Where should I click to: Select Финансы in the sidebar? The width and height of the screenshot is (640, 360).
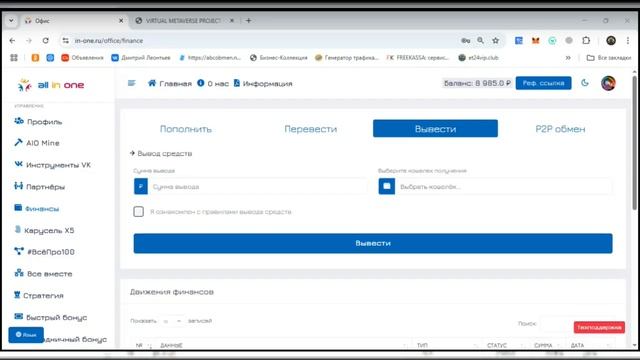coord(36,209)
